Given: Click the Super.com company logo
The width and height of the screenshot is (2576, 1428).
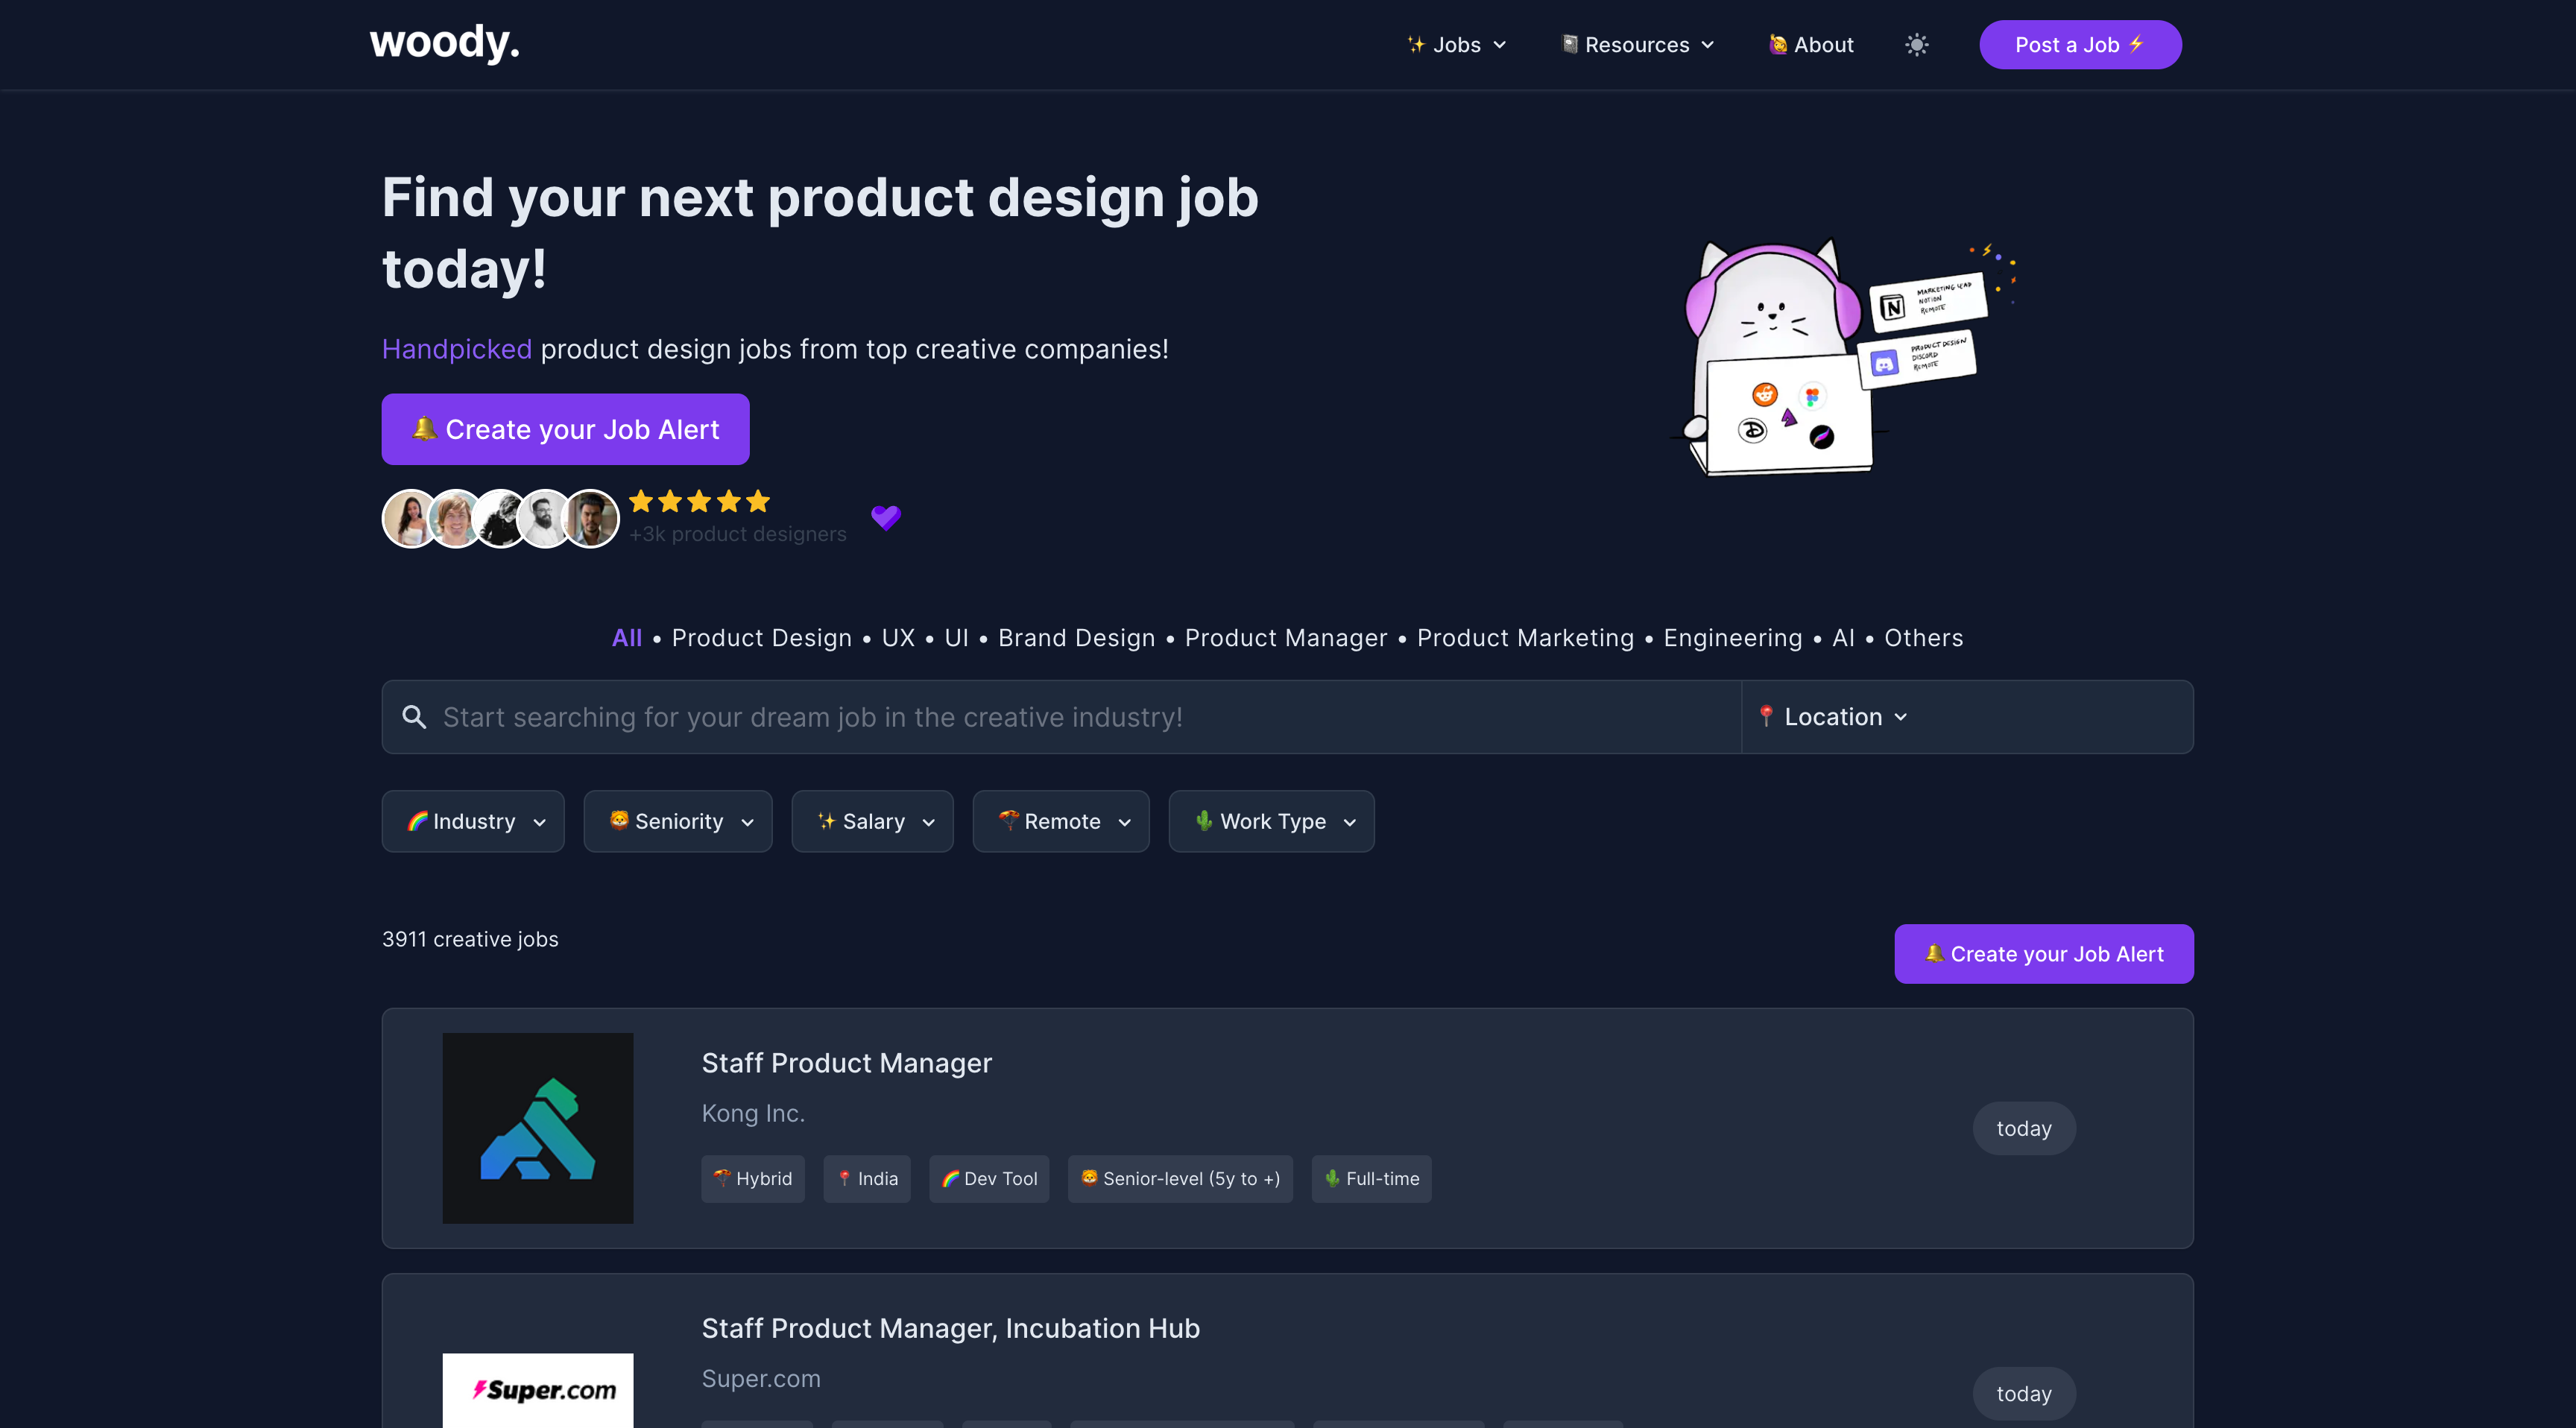Looking at the screenshot, I should 538,1390.
